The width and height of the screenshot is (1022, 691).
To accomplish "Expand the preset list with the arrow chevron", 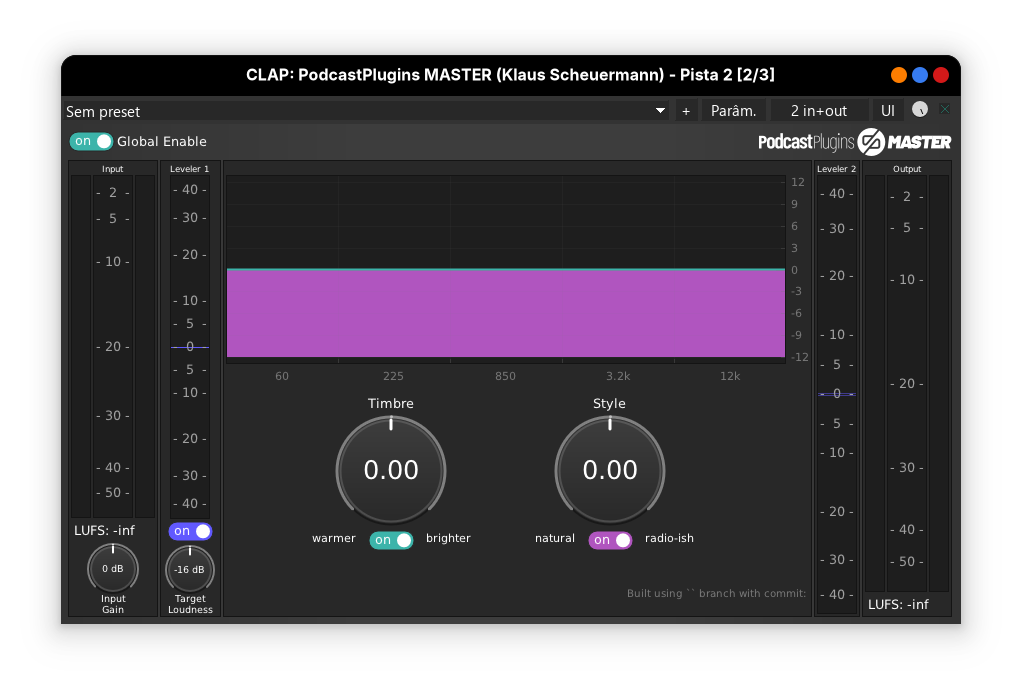I will tap(659, 111).
